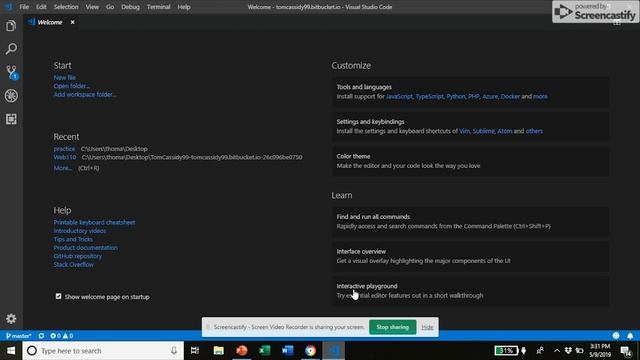Viewport: 640px width, 360px height.
Task: Open Stack Overflow link
Action: (x=73, y=264)
